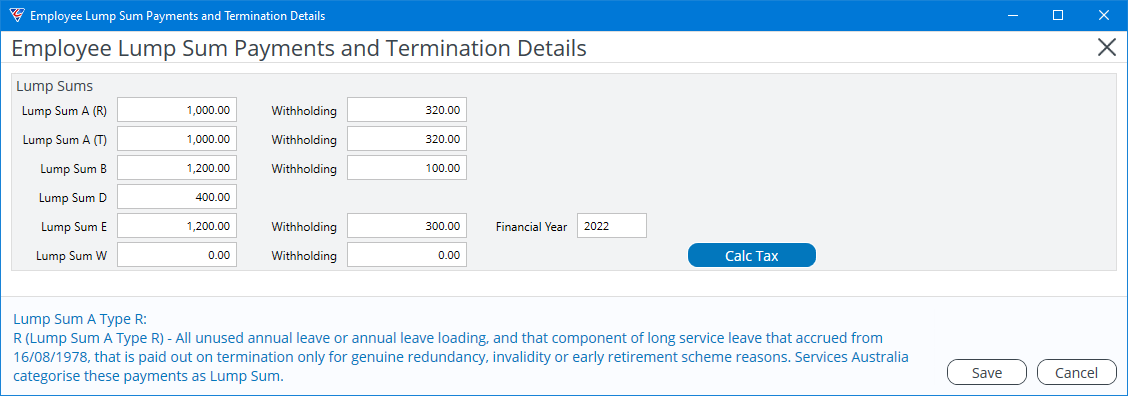Click the Lump Sum E Withholding field
The width and height of the screenshot is (1128, 396).
click(407, 225)
